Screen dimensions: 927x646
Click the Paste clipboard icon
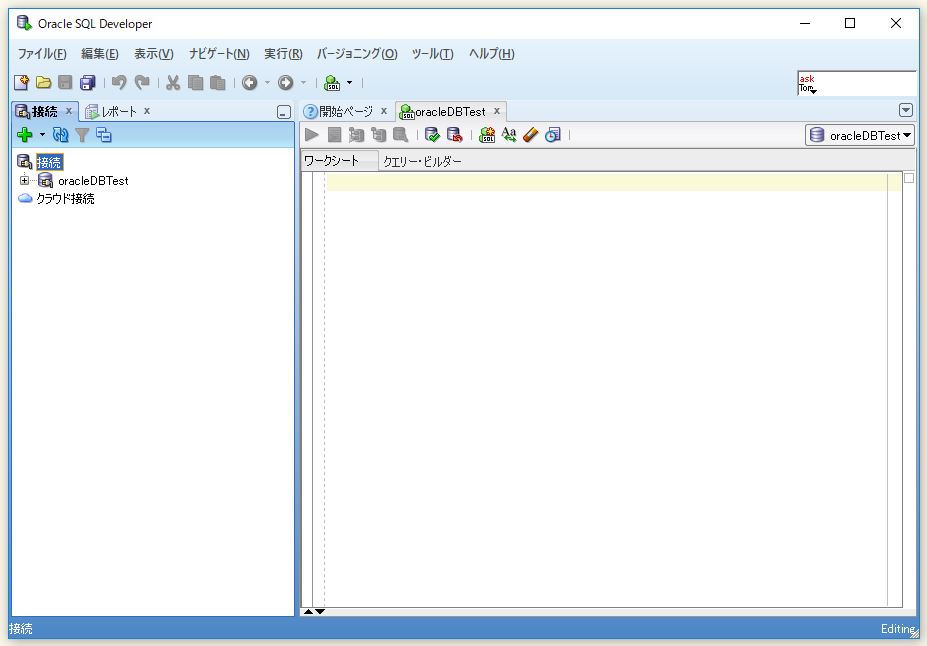tap(218, 83)
